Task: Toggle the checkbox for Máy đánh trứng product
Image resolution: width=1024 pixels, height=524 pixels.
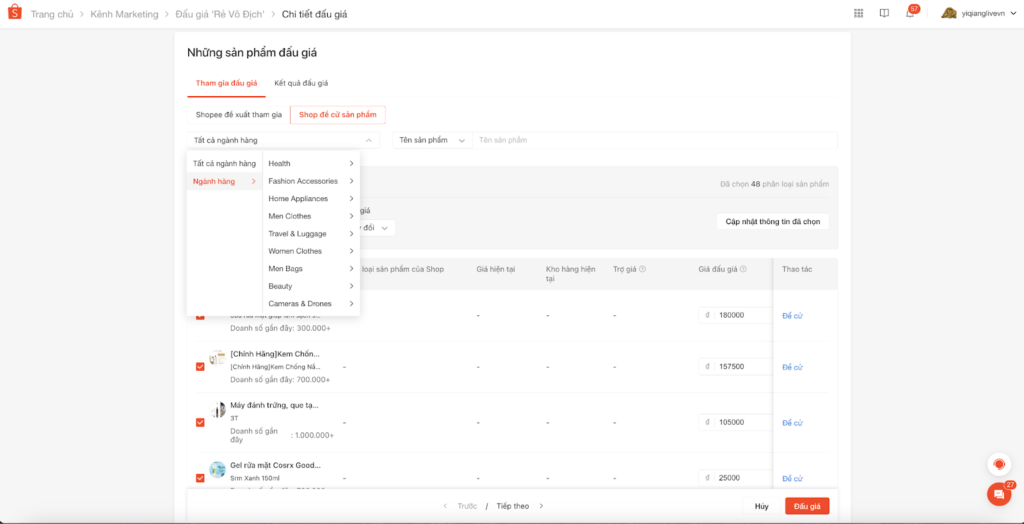Action: [200, 422]
